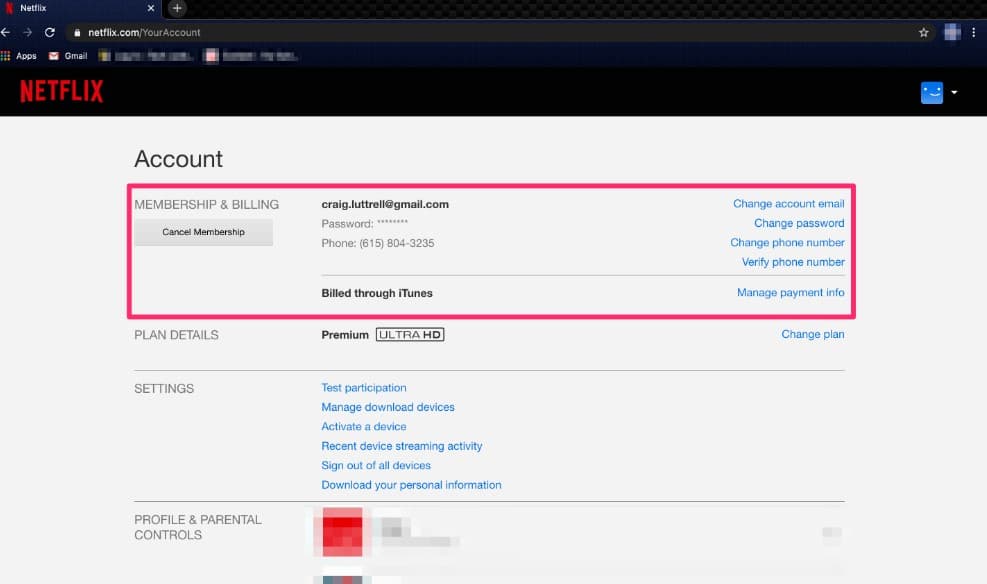Click the Netflix logo

click(x=62, y=91)
